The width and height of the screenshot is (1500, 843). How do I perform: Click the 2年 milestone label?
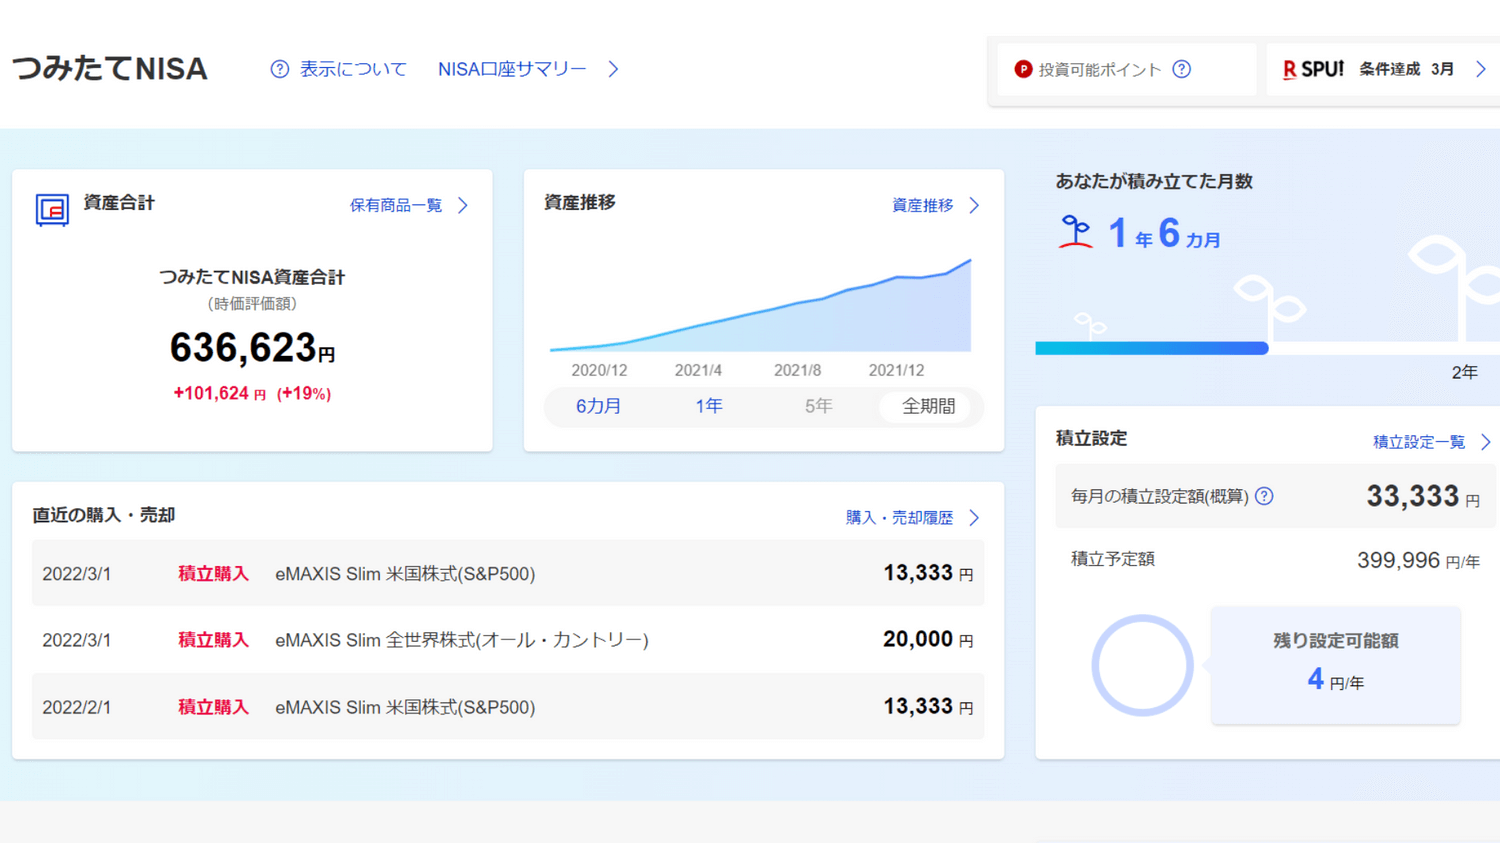point(1464,372)
